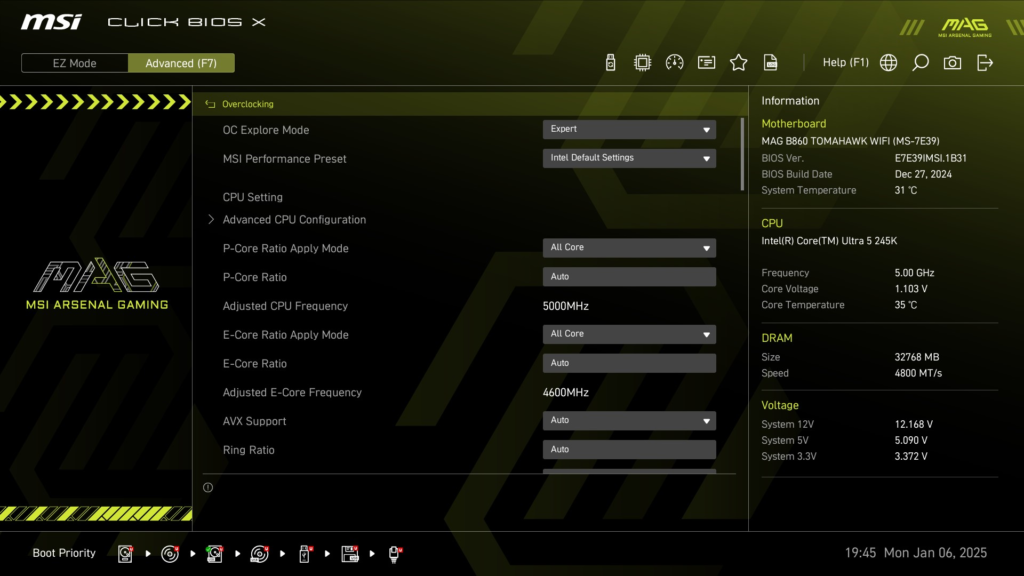Screen dimensions: 1024x576
Task: Exit BIOS using the exit arrow icon
Action: pyautogui.click(x=985, y=62)
